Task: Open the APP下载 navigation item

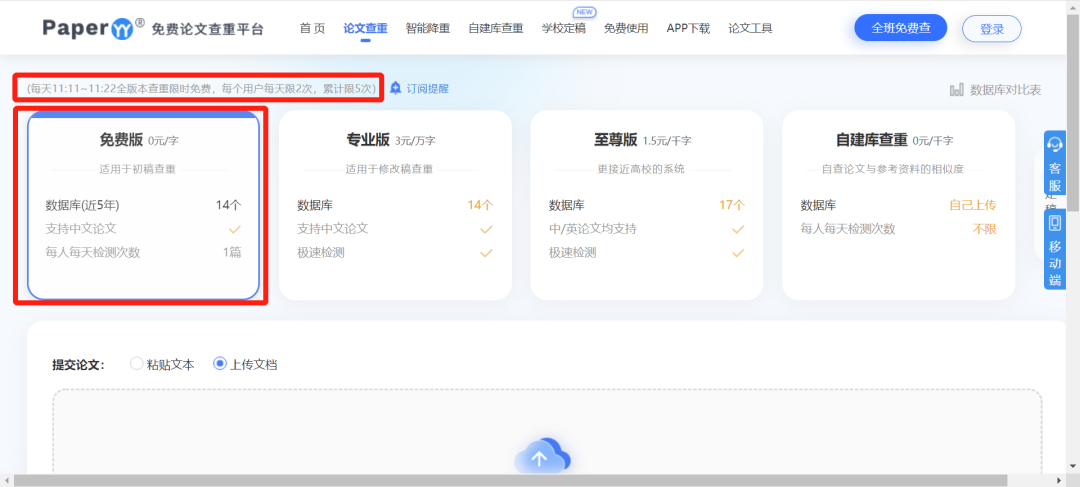Action: pos(688,29)
